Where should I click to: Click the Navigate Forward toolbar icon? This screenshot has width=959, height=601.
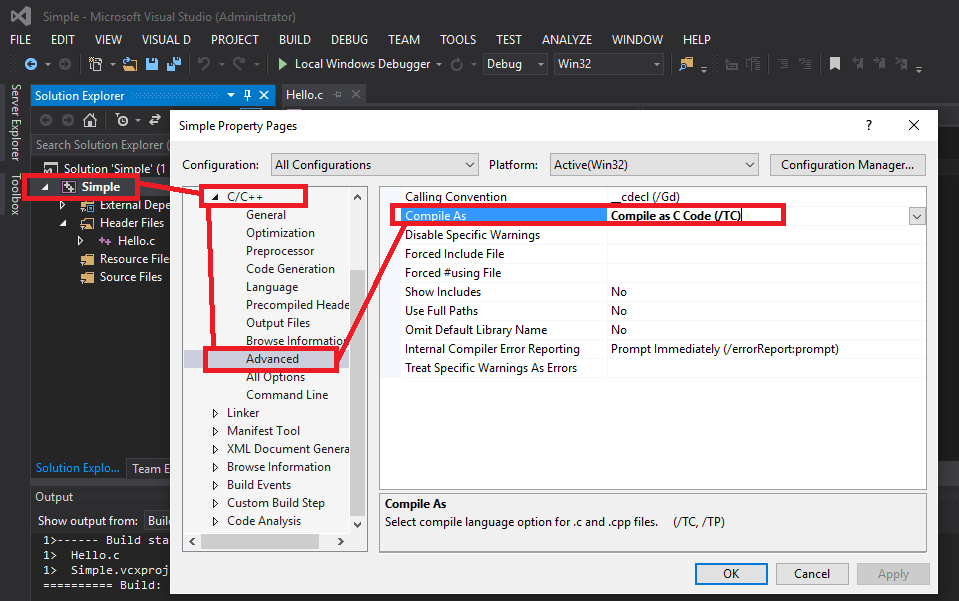tap(65, 64)
